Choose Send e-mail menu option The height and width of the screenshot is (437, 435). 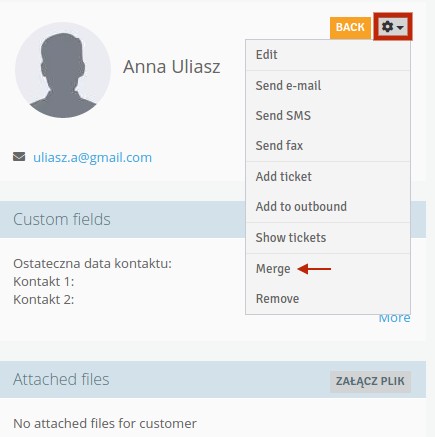point(328,86)
